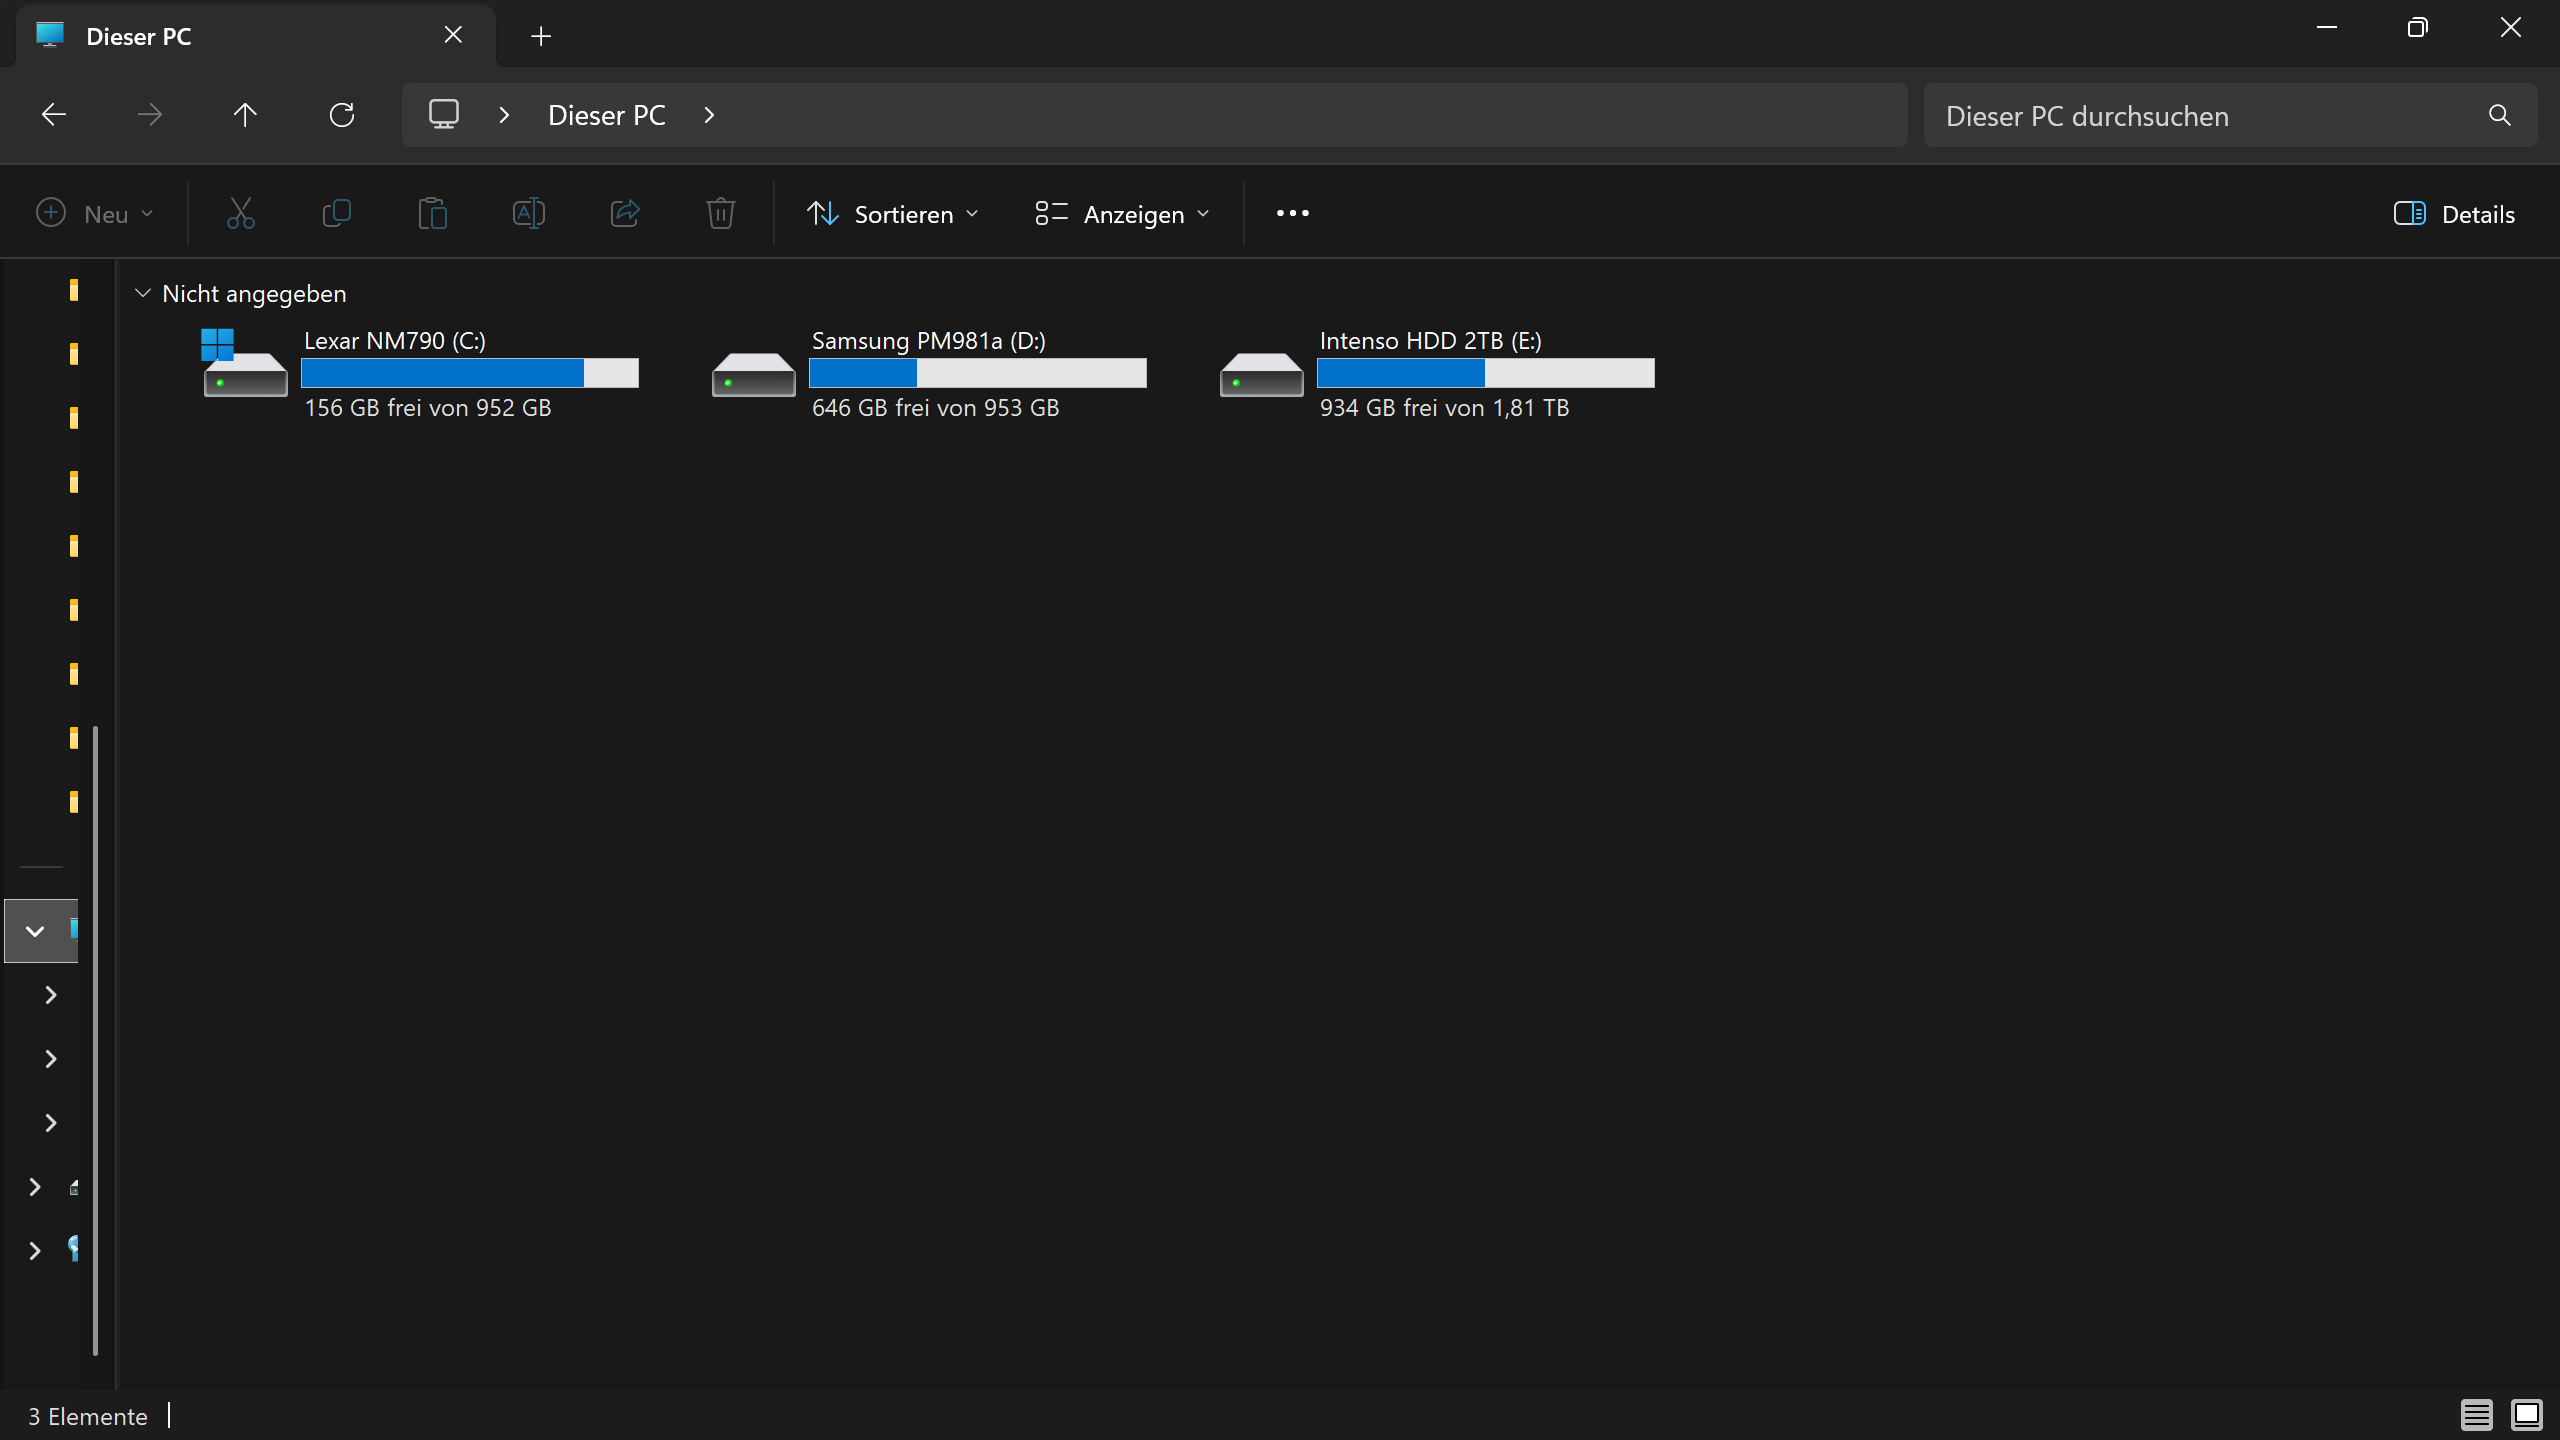This screenshot has width=2560, height=1440.
Task: Navigate up one folder level
Action: click(x=245, y=115)
